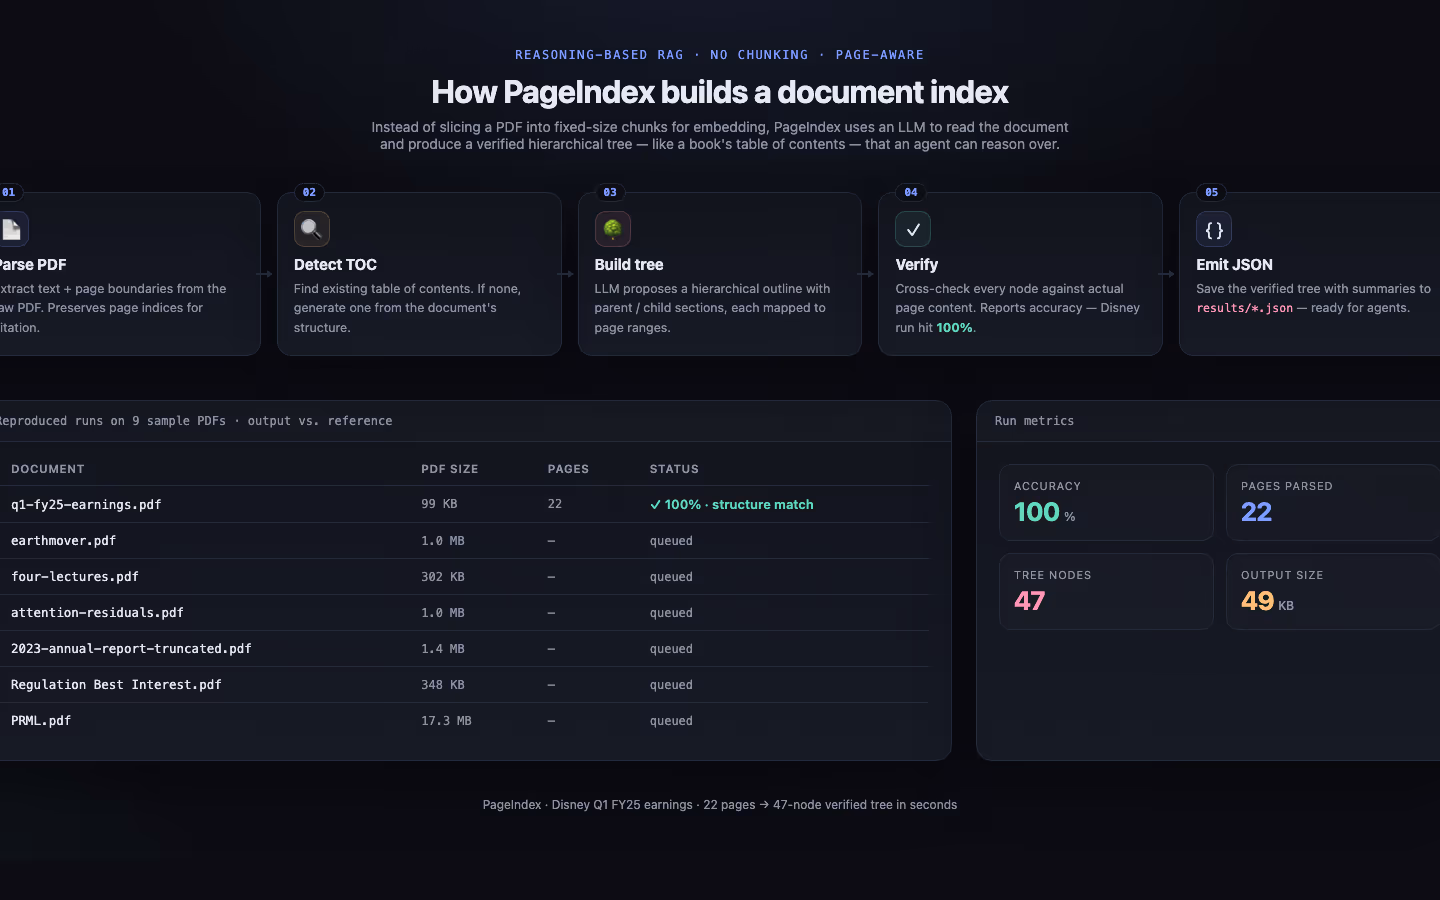Click 302 KB size cell
Screen dimensions: 1440x900
coord(443,576)
